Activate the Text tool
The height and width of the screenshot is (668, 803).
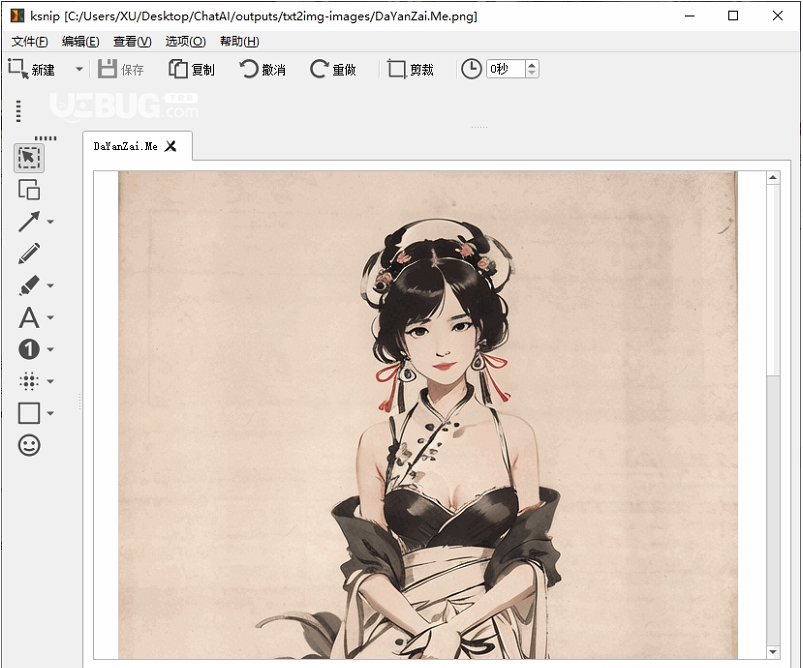[x=29, y=318]
